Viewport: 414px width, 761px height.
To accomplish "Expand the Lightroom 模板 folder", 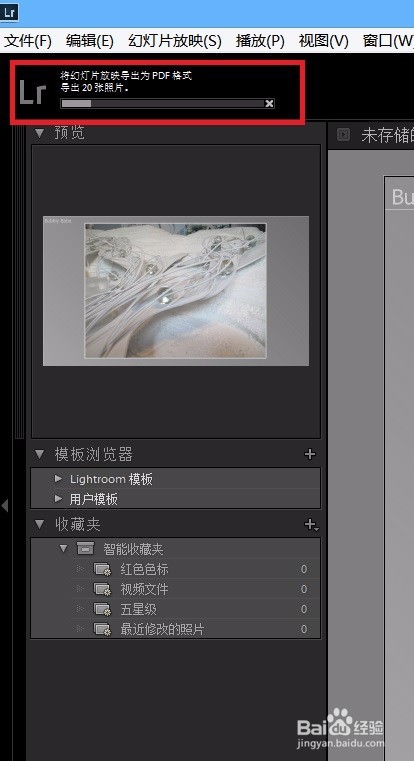I will [x=58, y=479].
